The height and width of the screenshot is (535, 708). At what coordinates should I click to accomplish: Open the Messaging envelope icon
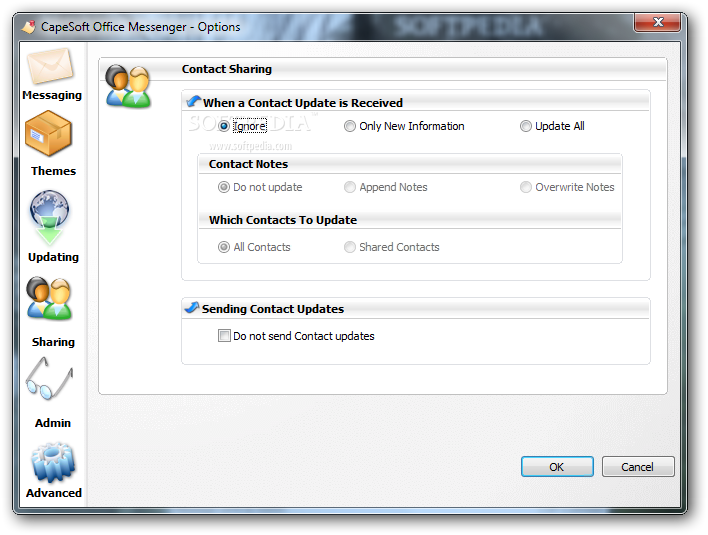50,66
